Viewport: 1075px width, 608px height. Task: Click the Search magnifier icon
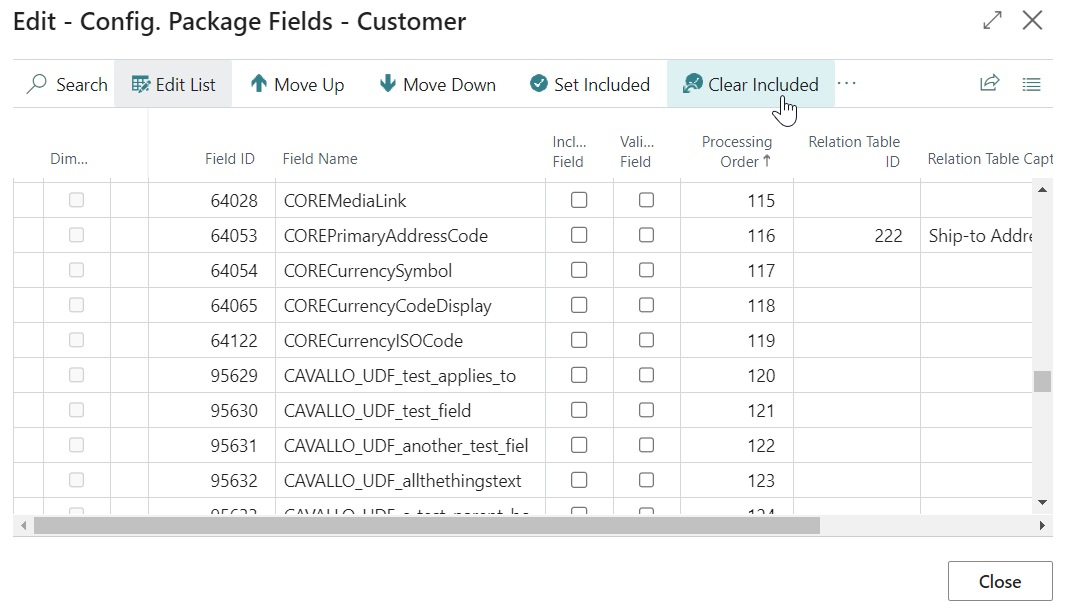[x=37, y=85]
